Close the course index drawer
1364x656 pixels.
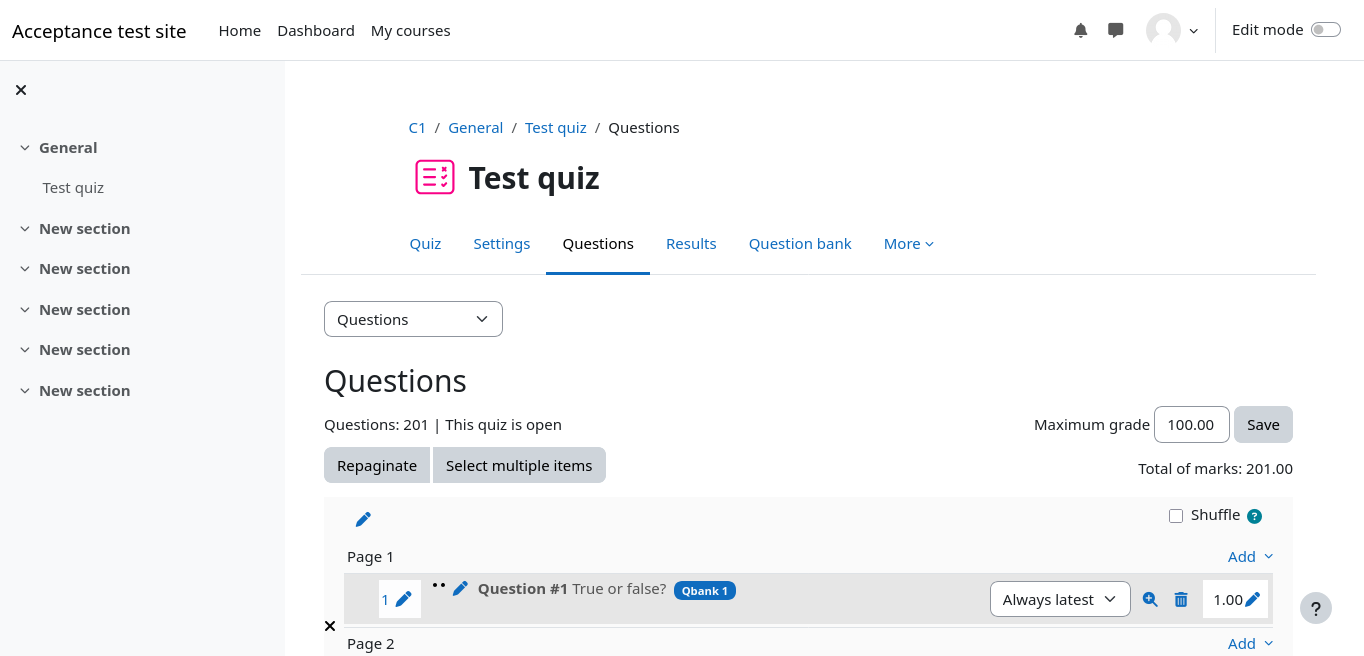coord(21,90)
